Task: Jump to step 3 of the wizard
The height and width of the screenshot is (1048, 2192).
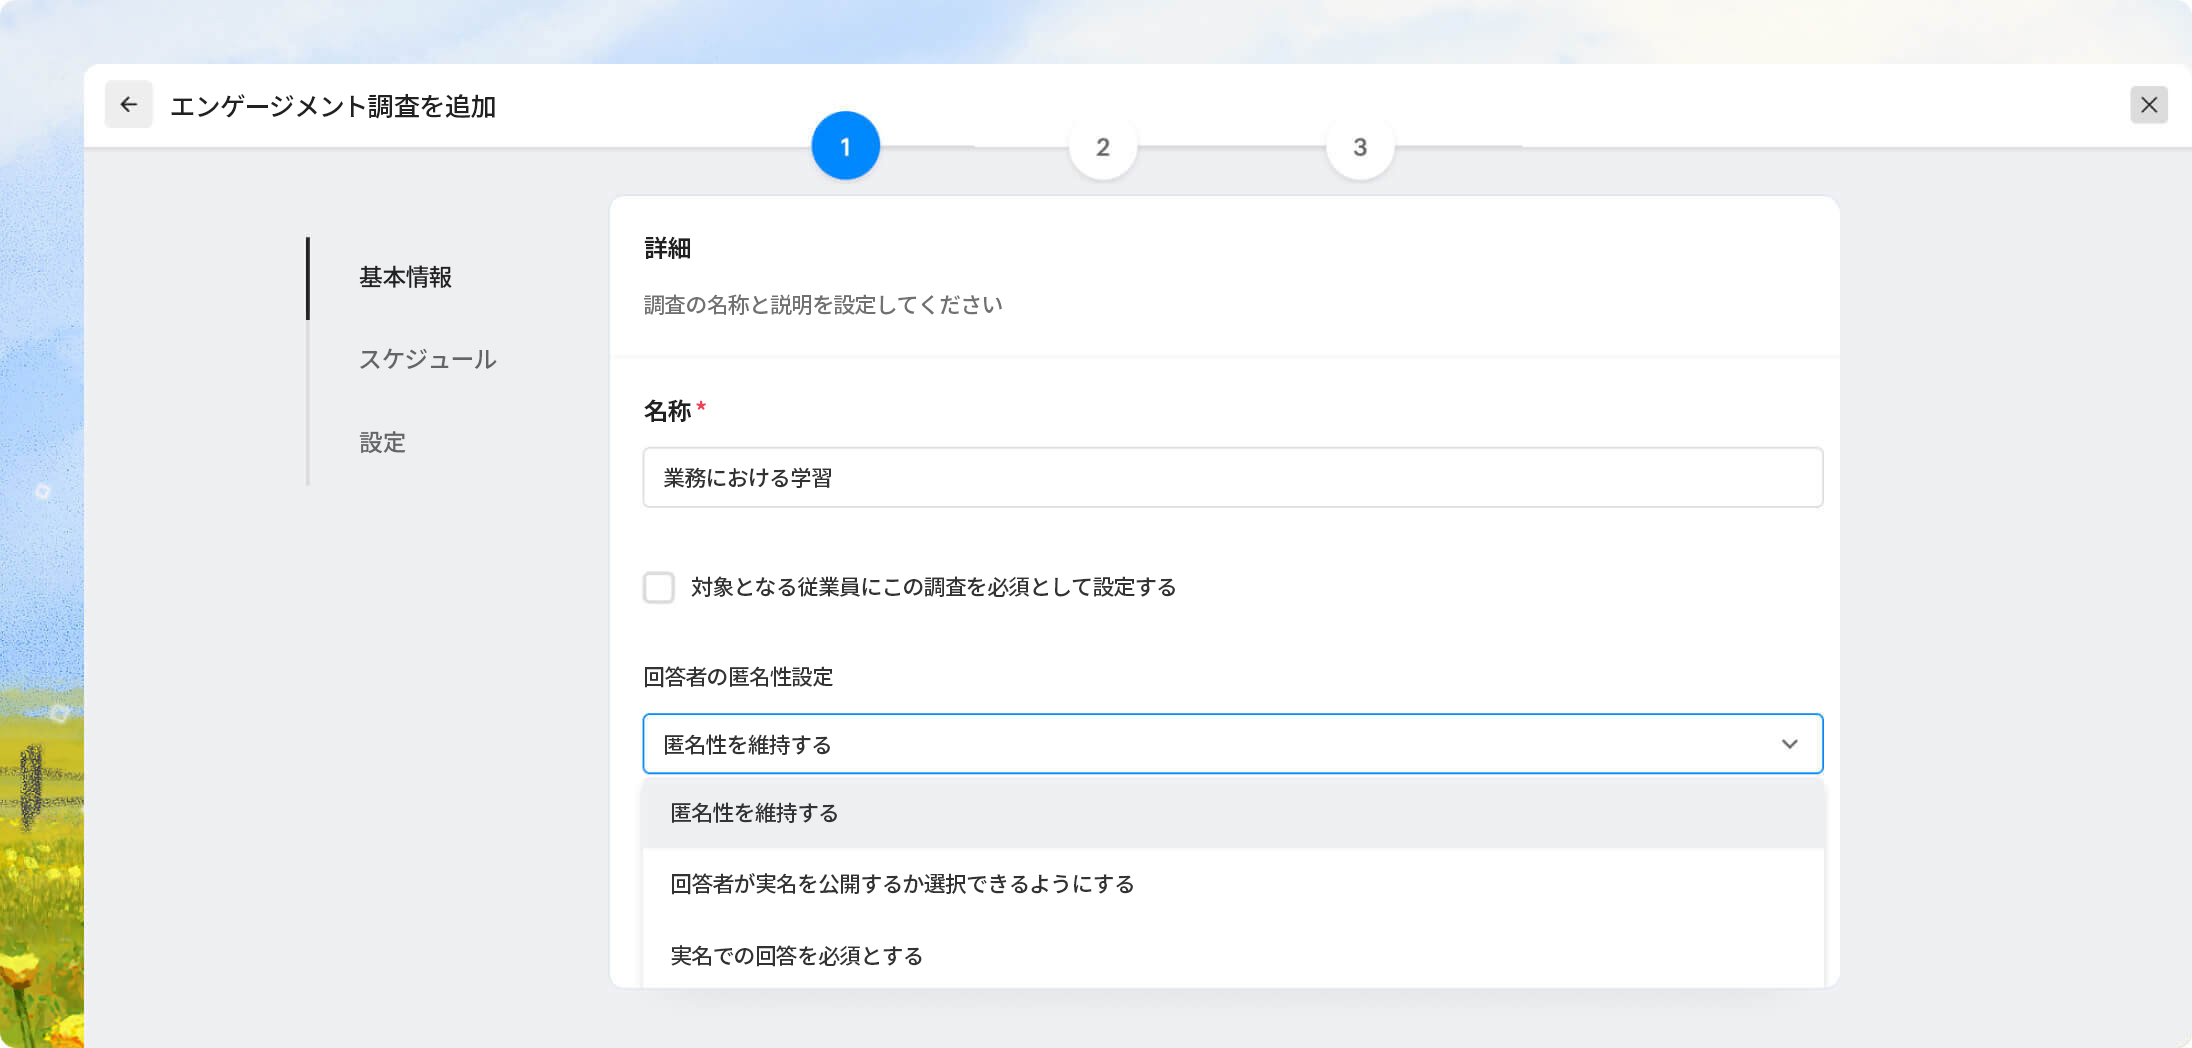Action: click(x=1360, y=148)
